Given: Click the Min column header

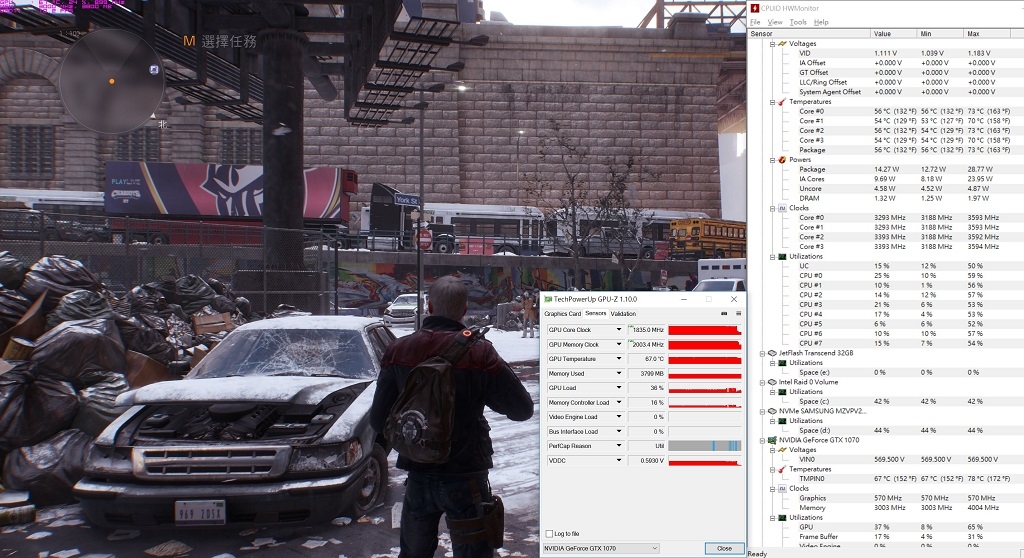Looking at the screenshot, I should (940, 33).
